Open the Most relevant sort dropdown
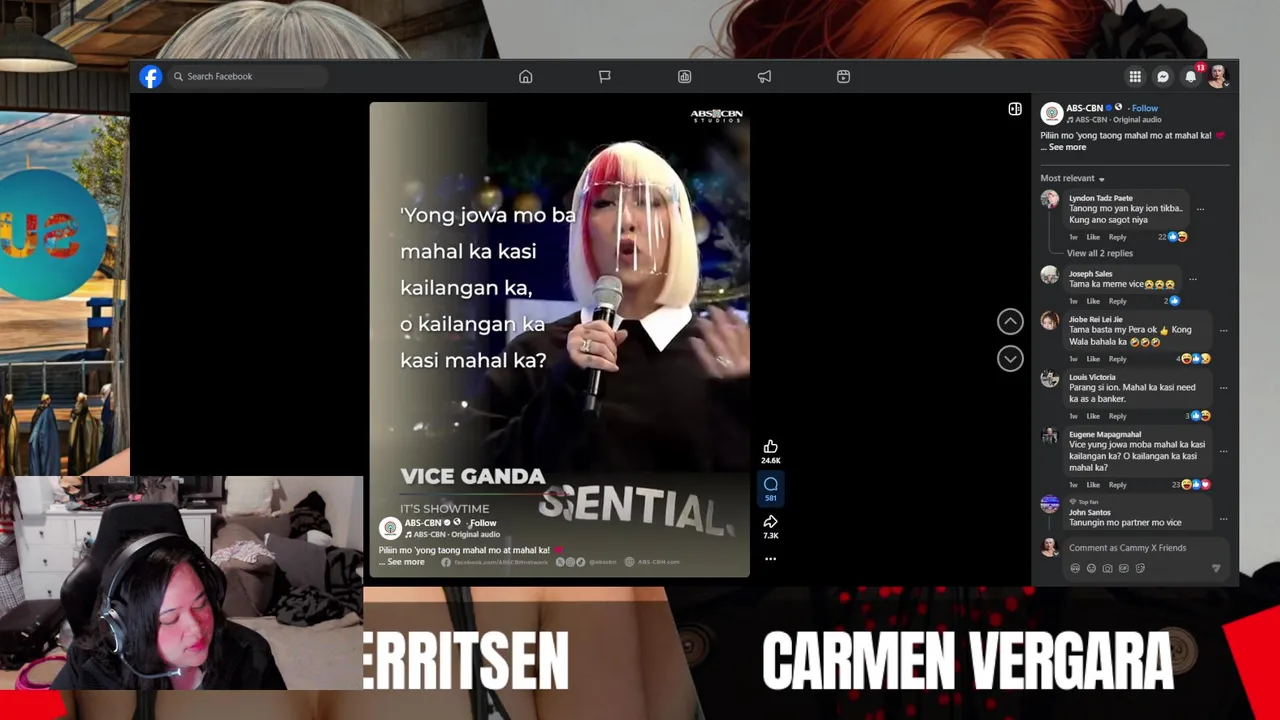Viewport: 1280px width, 720px height. click(x=1072, y=178)
